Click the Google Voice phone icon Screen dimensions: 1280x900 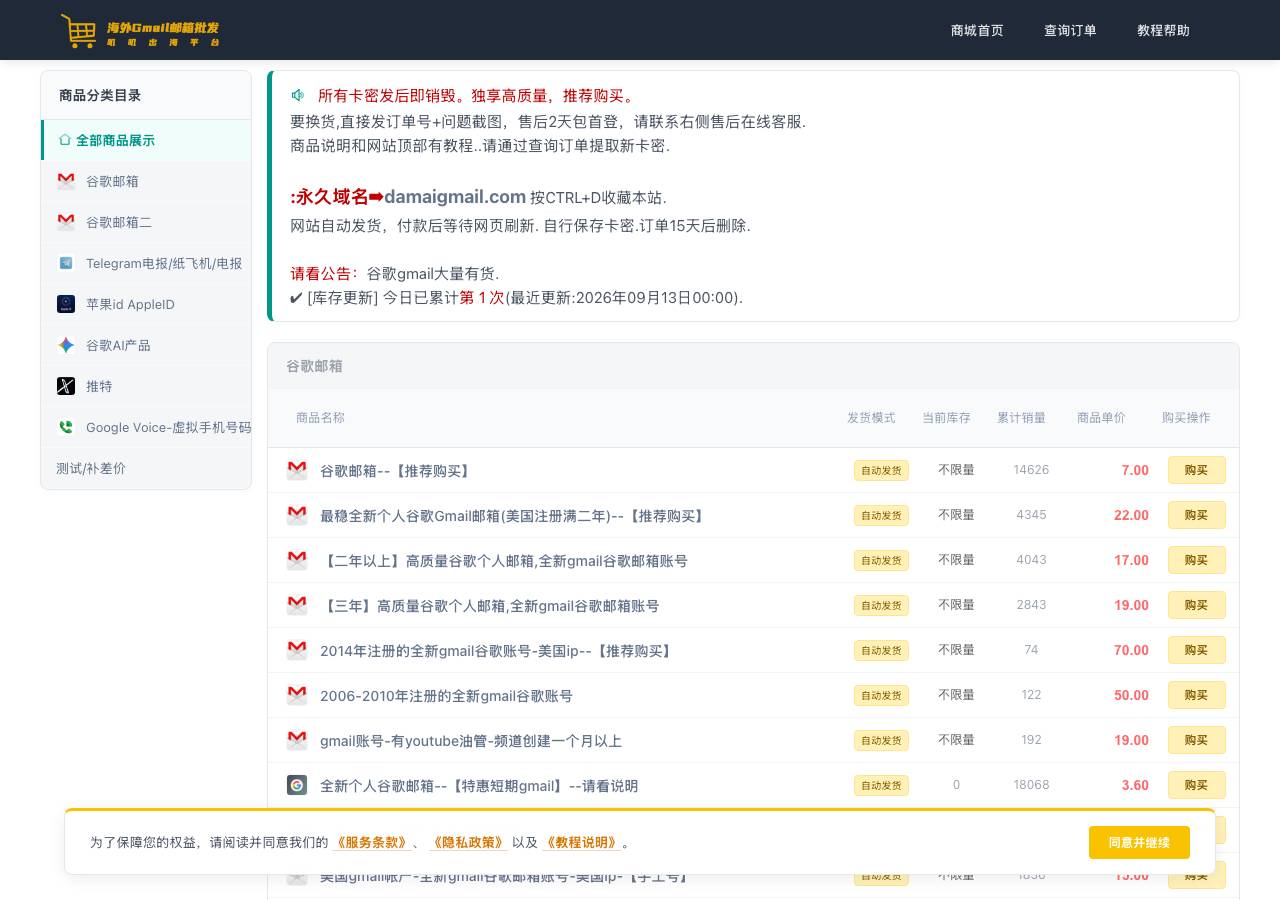pos(66,427)
